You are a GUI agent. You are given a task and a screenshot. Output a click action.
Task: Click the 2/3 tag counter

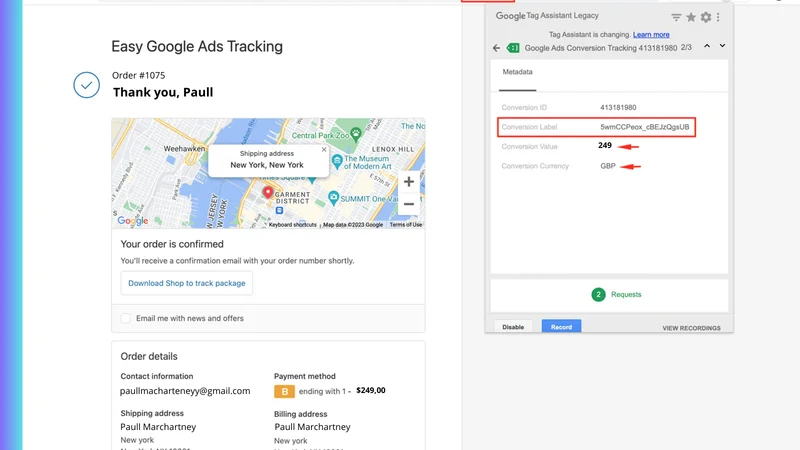686,47
